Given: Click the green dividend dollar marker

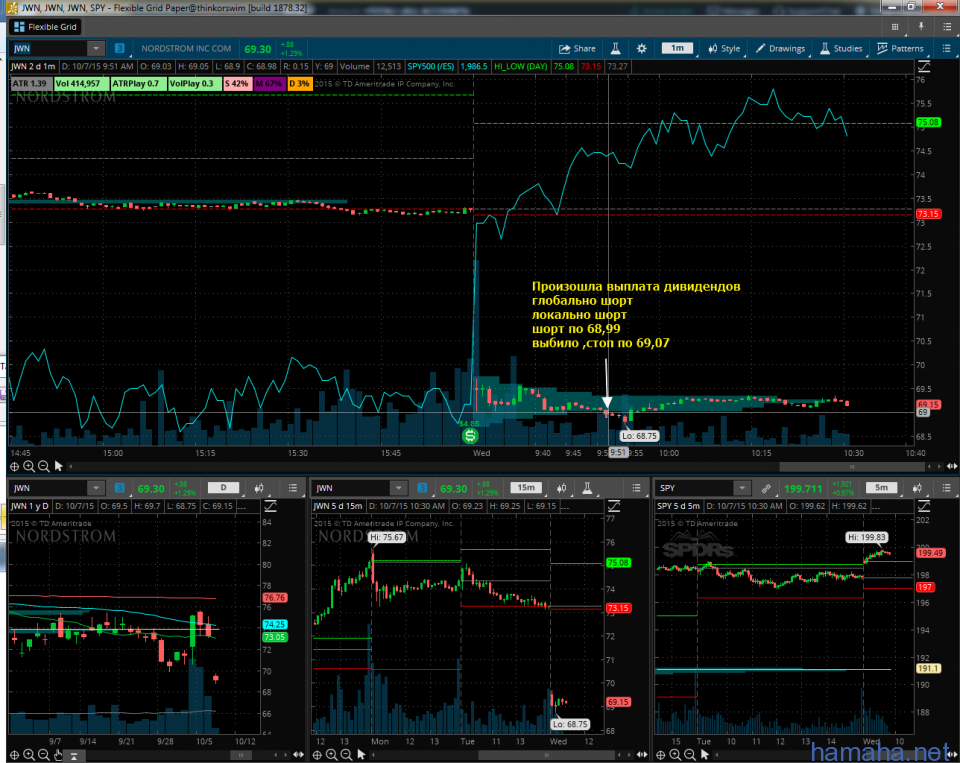Looking at the screenshot, I should [x=470, y=435].
